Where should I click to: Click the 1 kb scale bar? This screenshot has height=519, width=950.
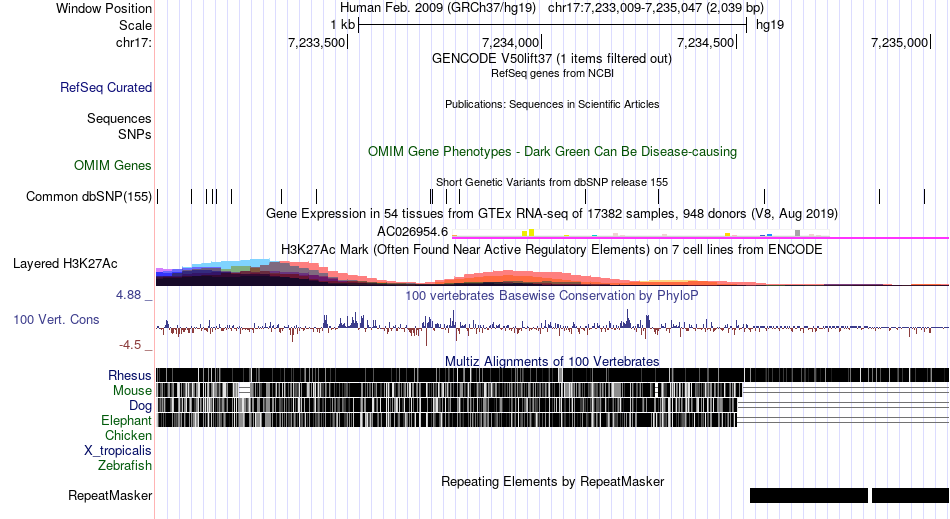pos(553,25)
